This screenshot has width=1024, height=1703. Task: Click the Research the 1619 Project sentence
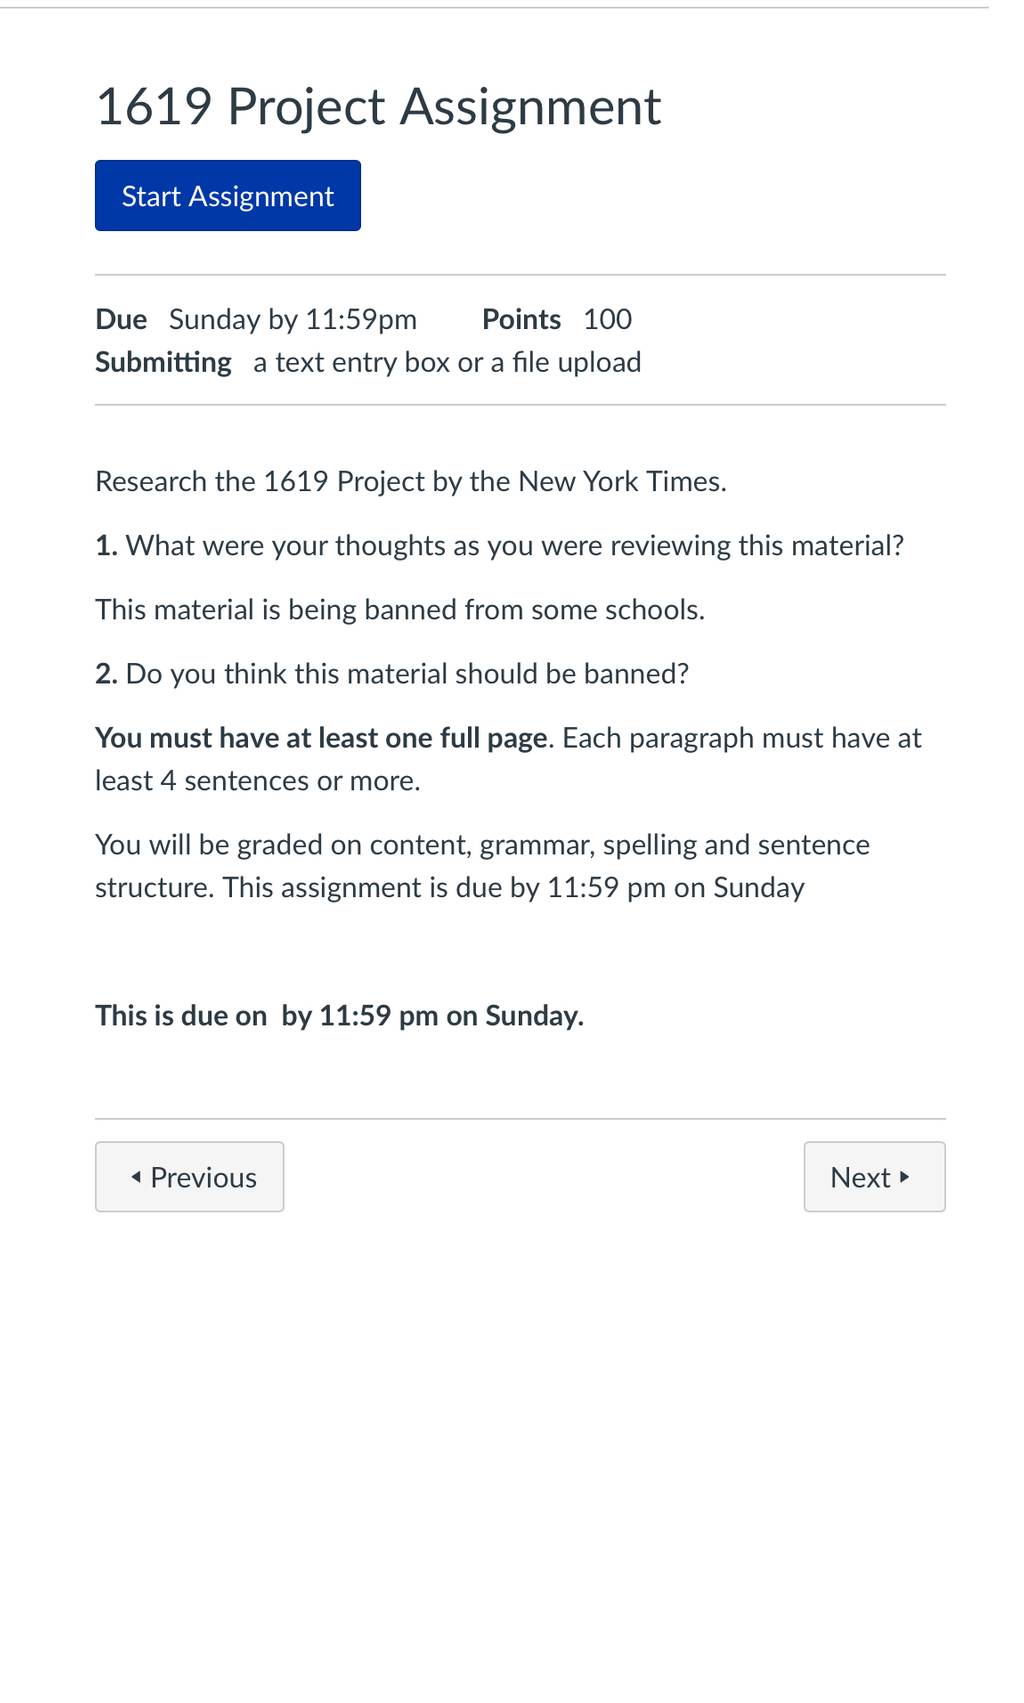[411, 482]
